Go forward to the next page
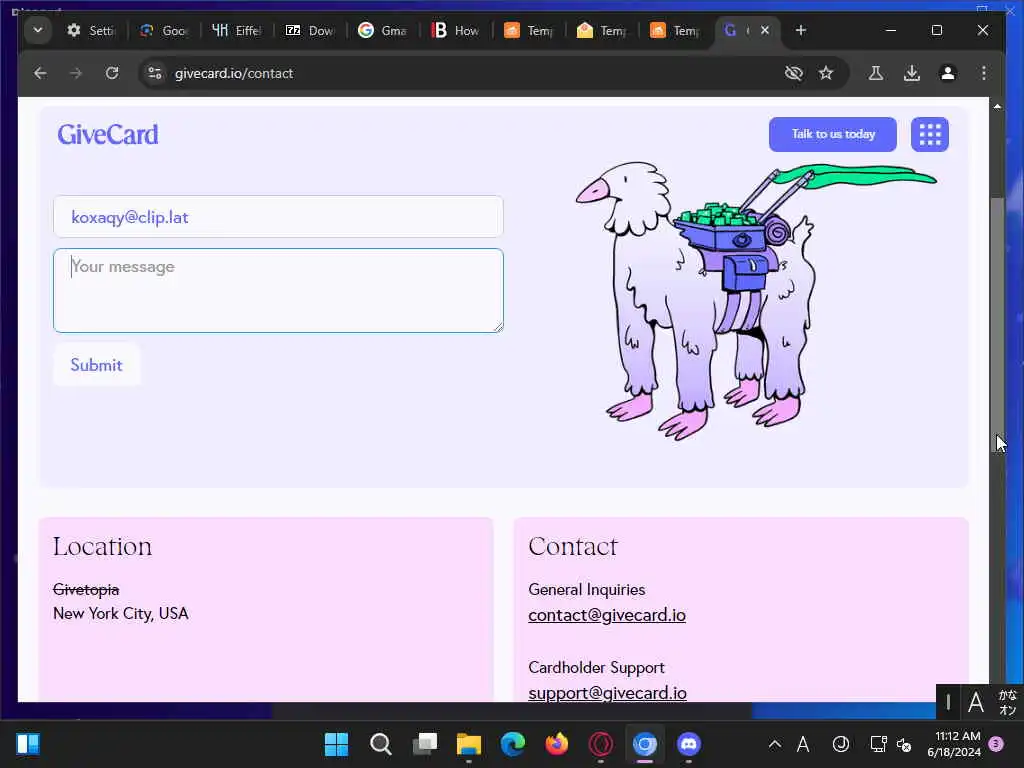Viewport: 1024px width, 768px height. [76, 73]
